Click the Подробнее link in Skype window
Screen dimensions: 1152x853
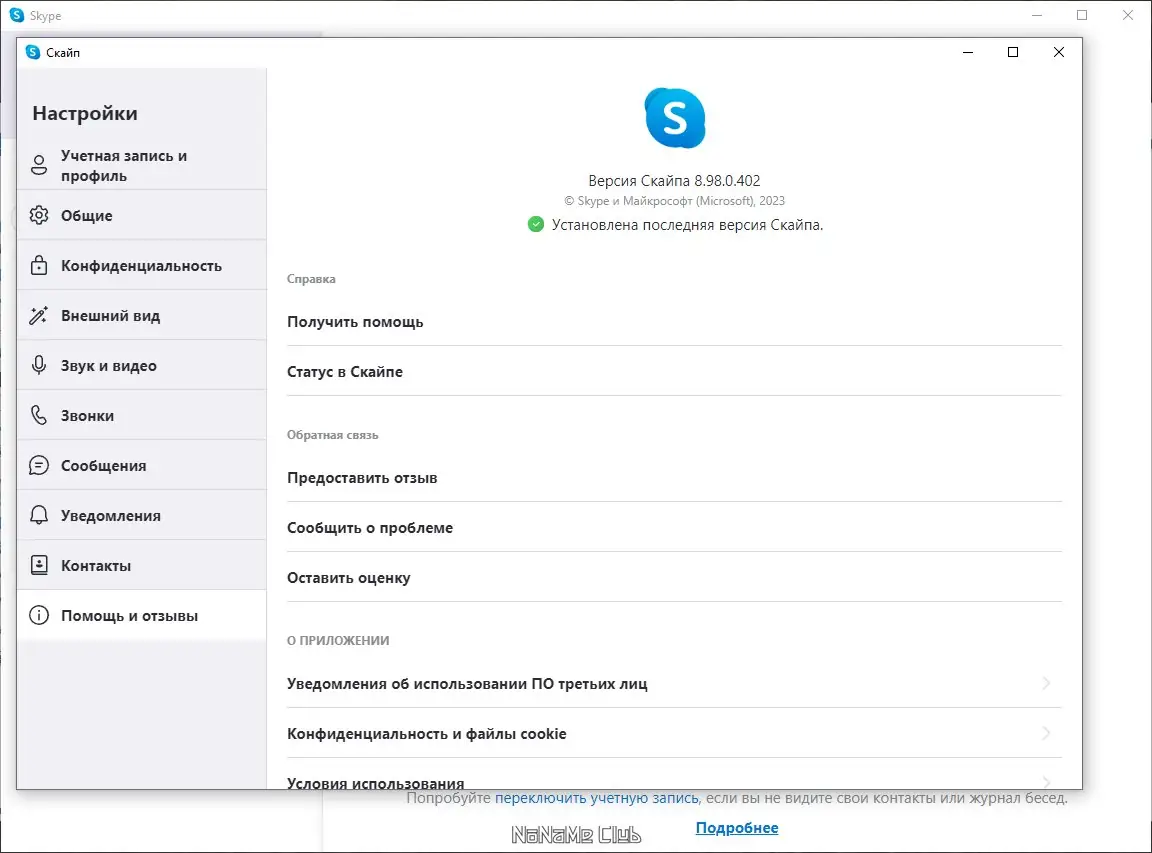tap(737, 828)
